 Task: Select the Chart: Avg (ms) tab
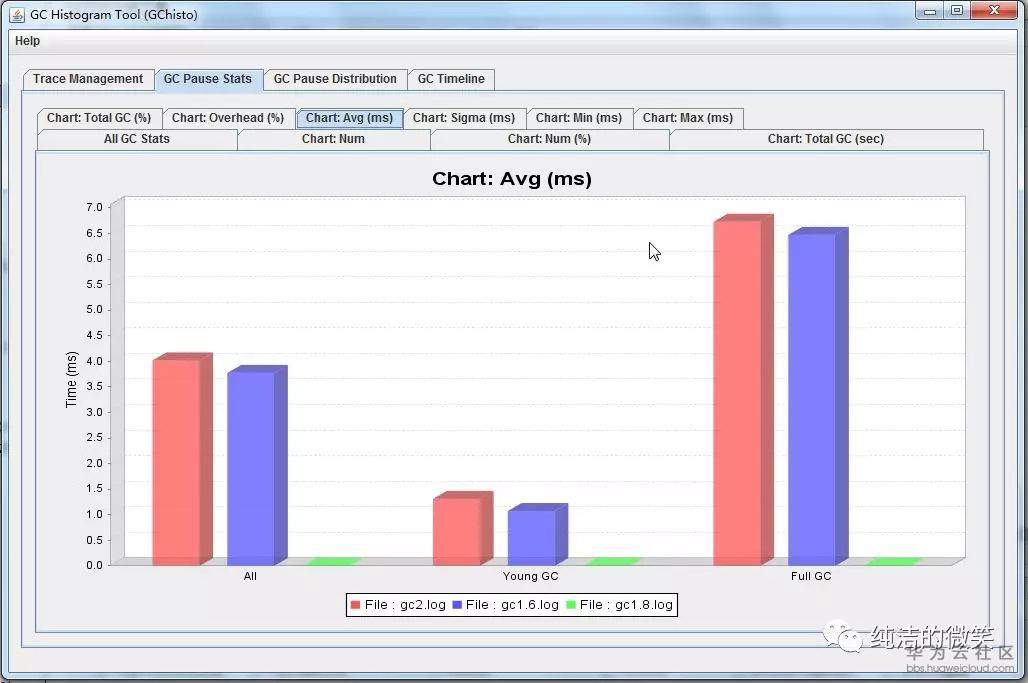(x=349, y=118)
